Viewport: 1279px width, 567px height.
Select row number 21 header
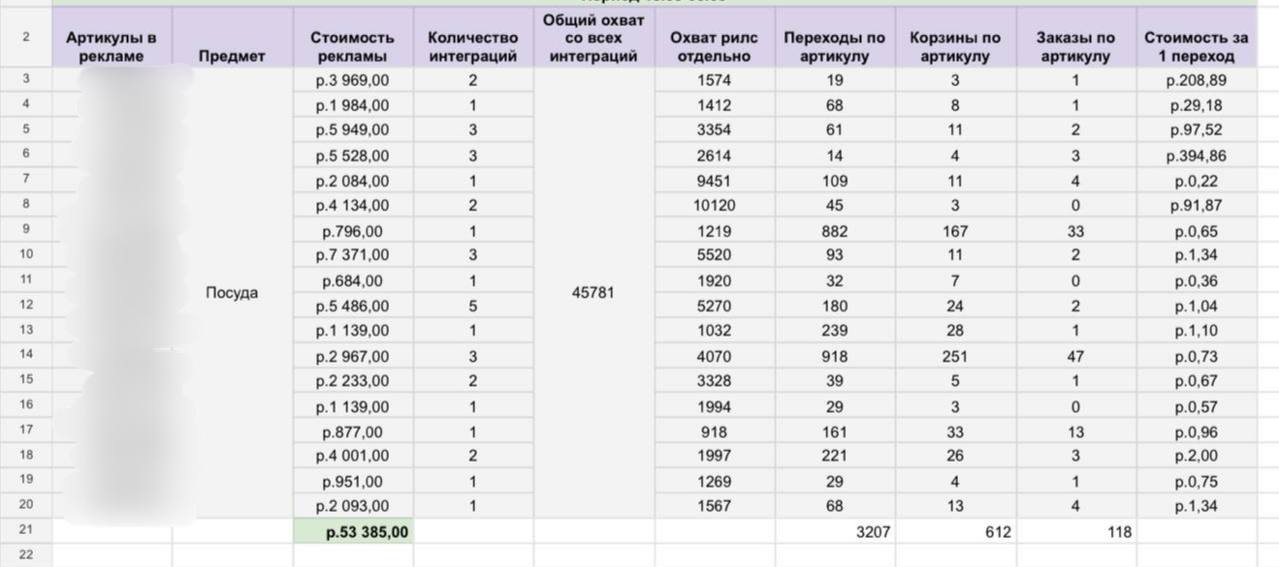pos(26,532)
